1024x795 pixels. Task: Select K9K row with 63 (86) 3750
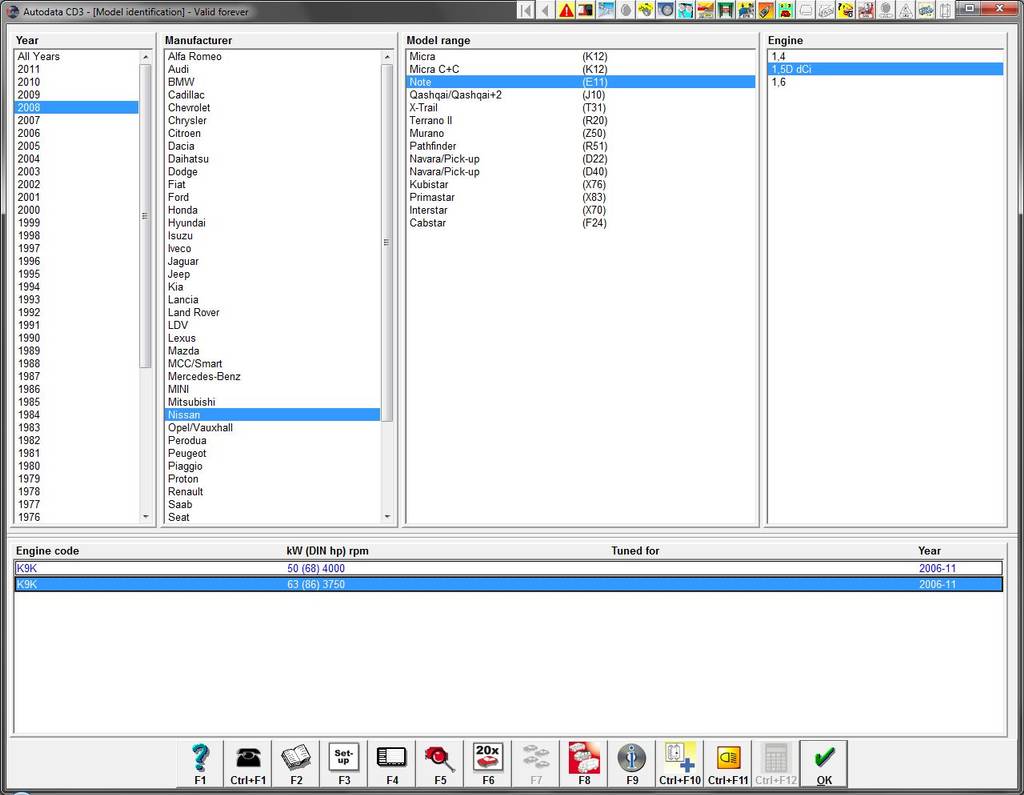[508, 584]
